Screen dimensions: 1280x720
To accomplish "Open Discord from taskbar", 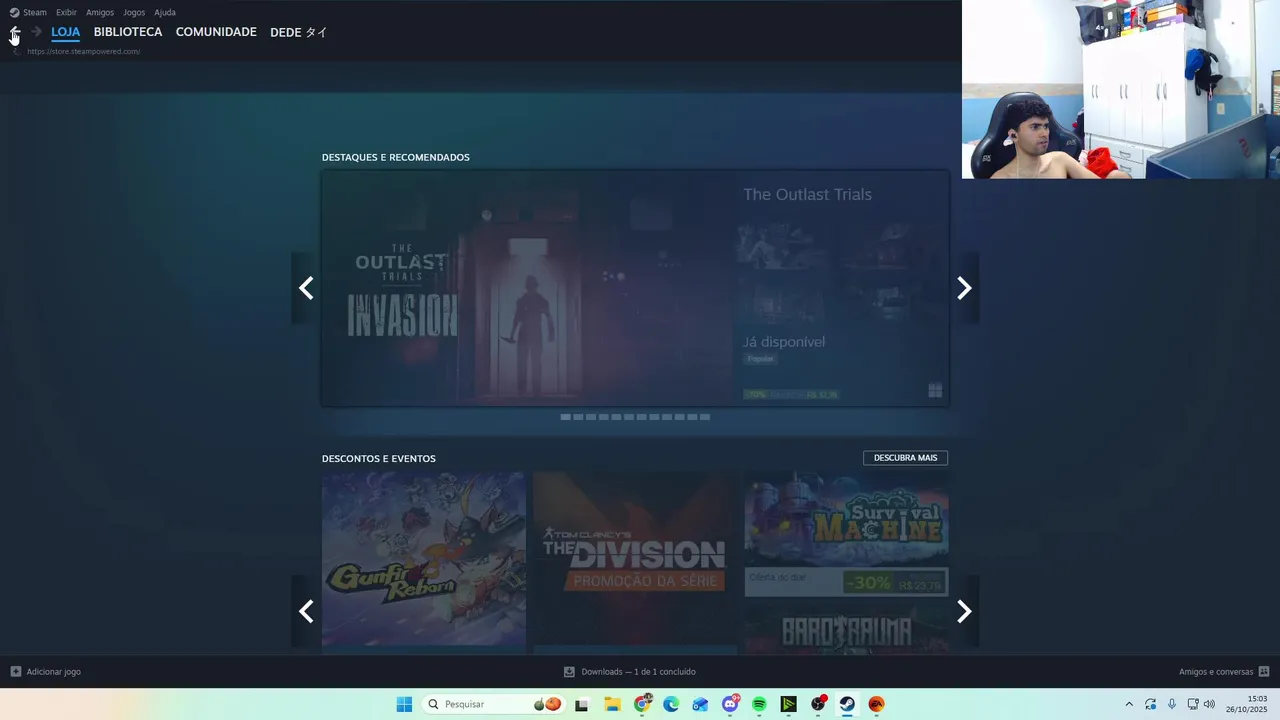I will click(x=730, y=704).
